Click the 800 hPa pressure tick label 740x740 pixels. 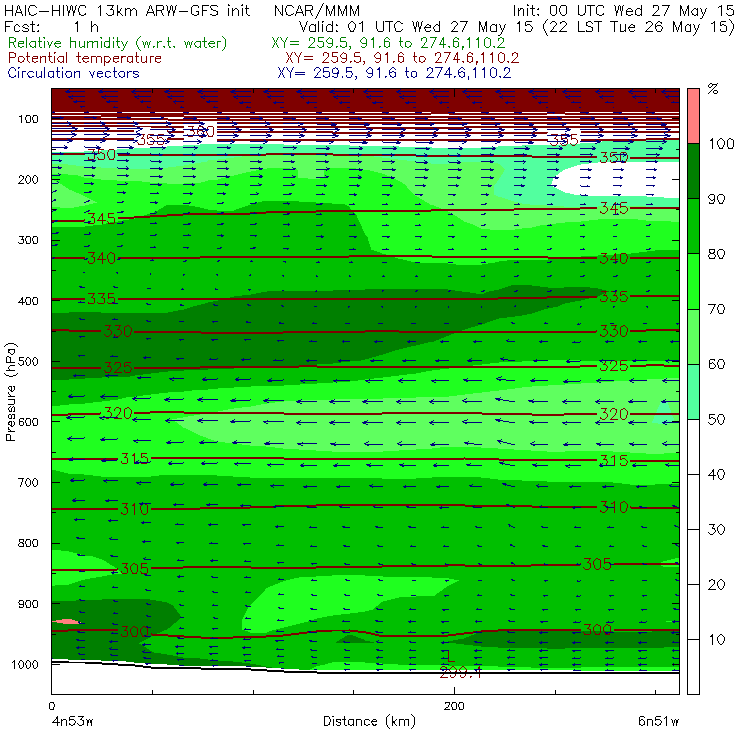pos(28,543)
